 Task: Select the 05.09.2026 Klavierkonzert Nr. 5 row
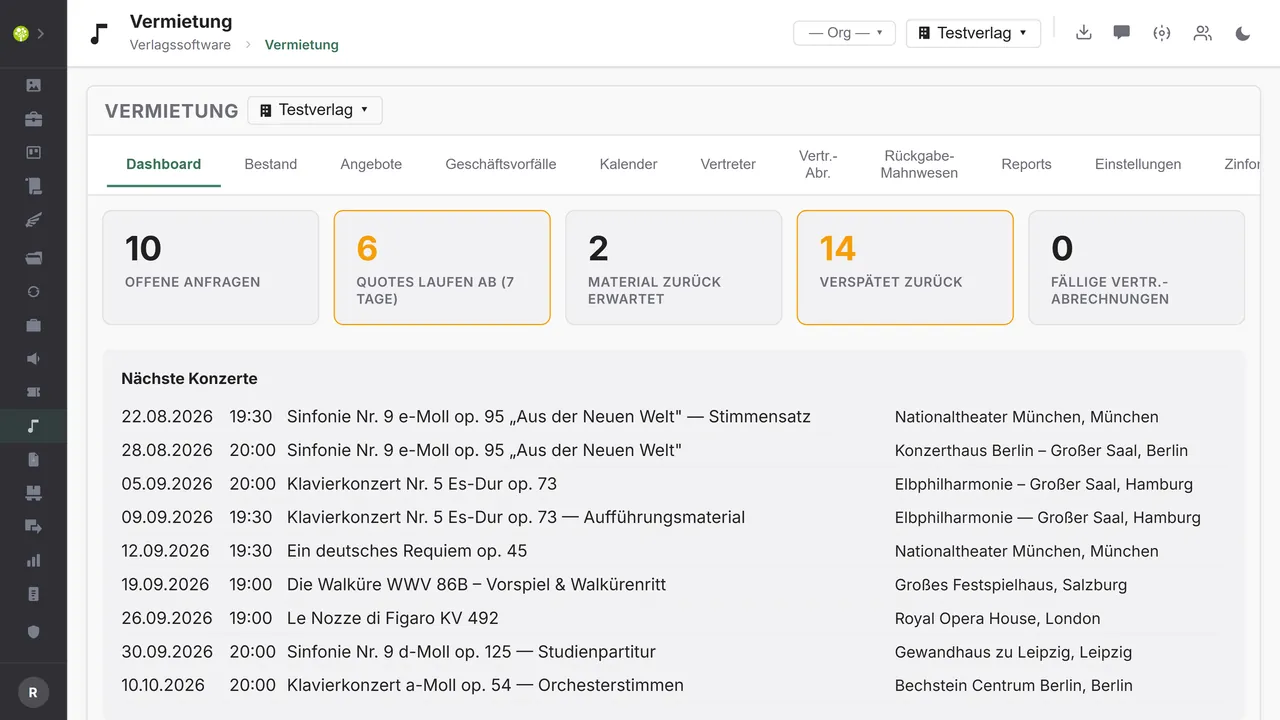(x=674, y=484)
